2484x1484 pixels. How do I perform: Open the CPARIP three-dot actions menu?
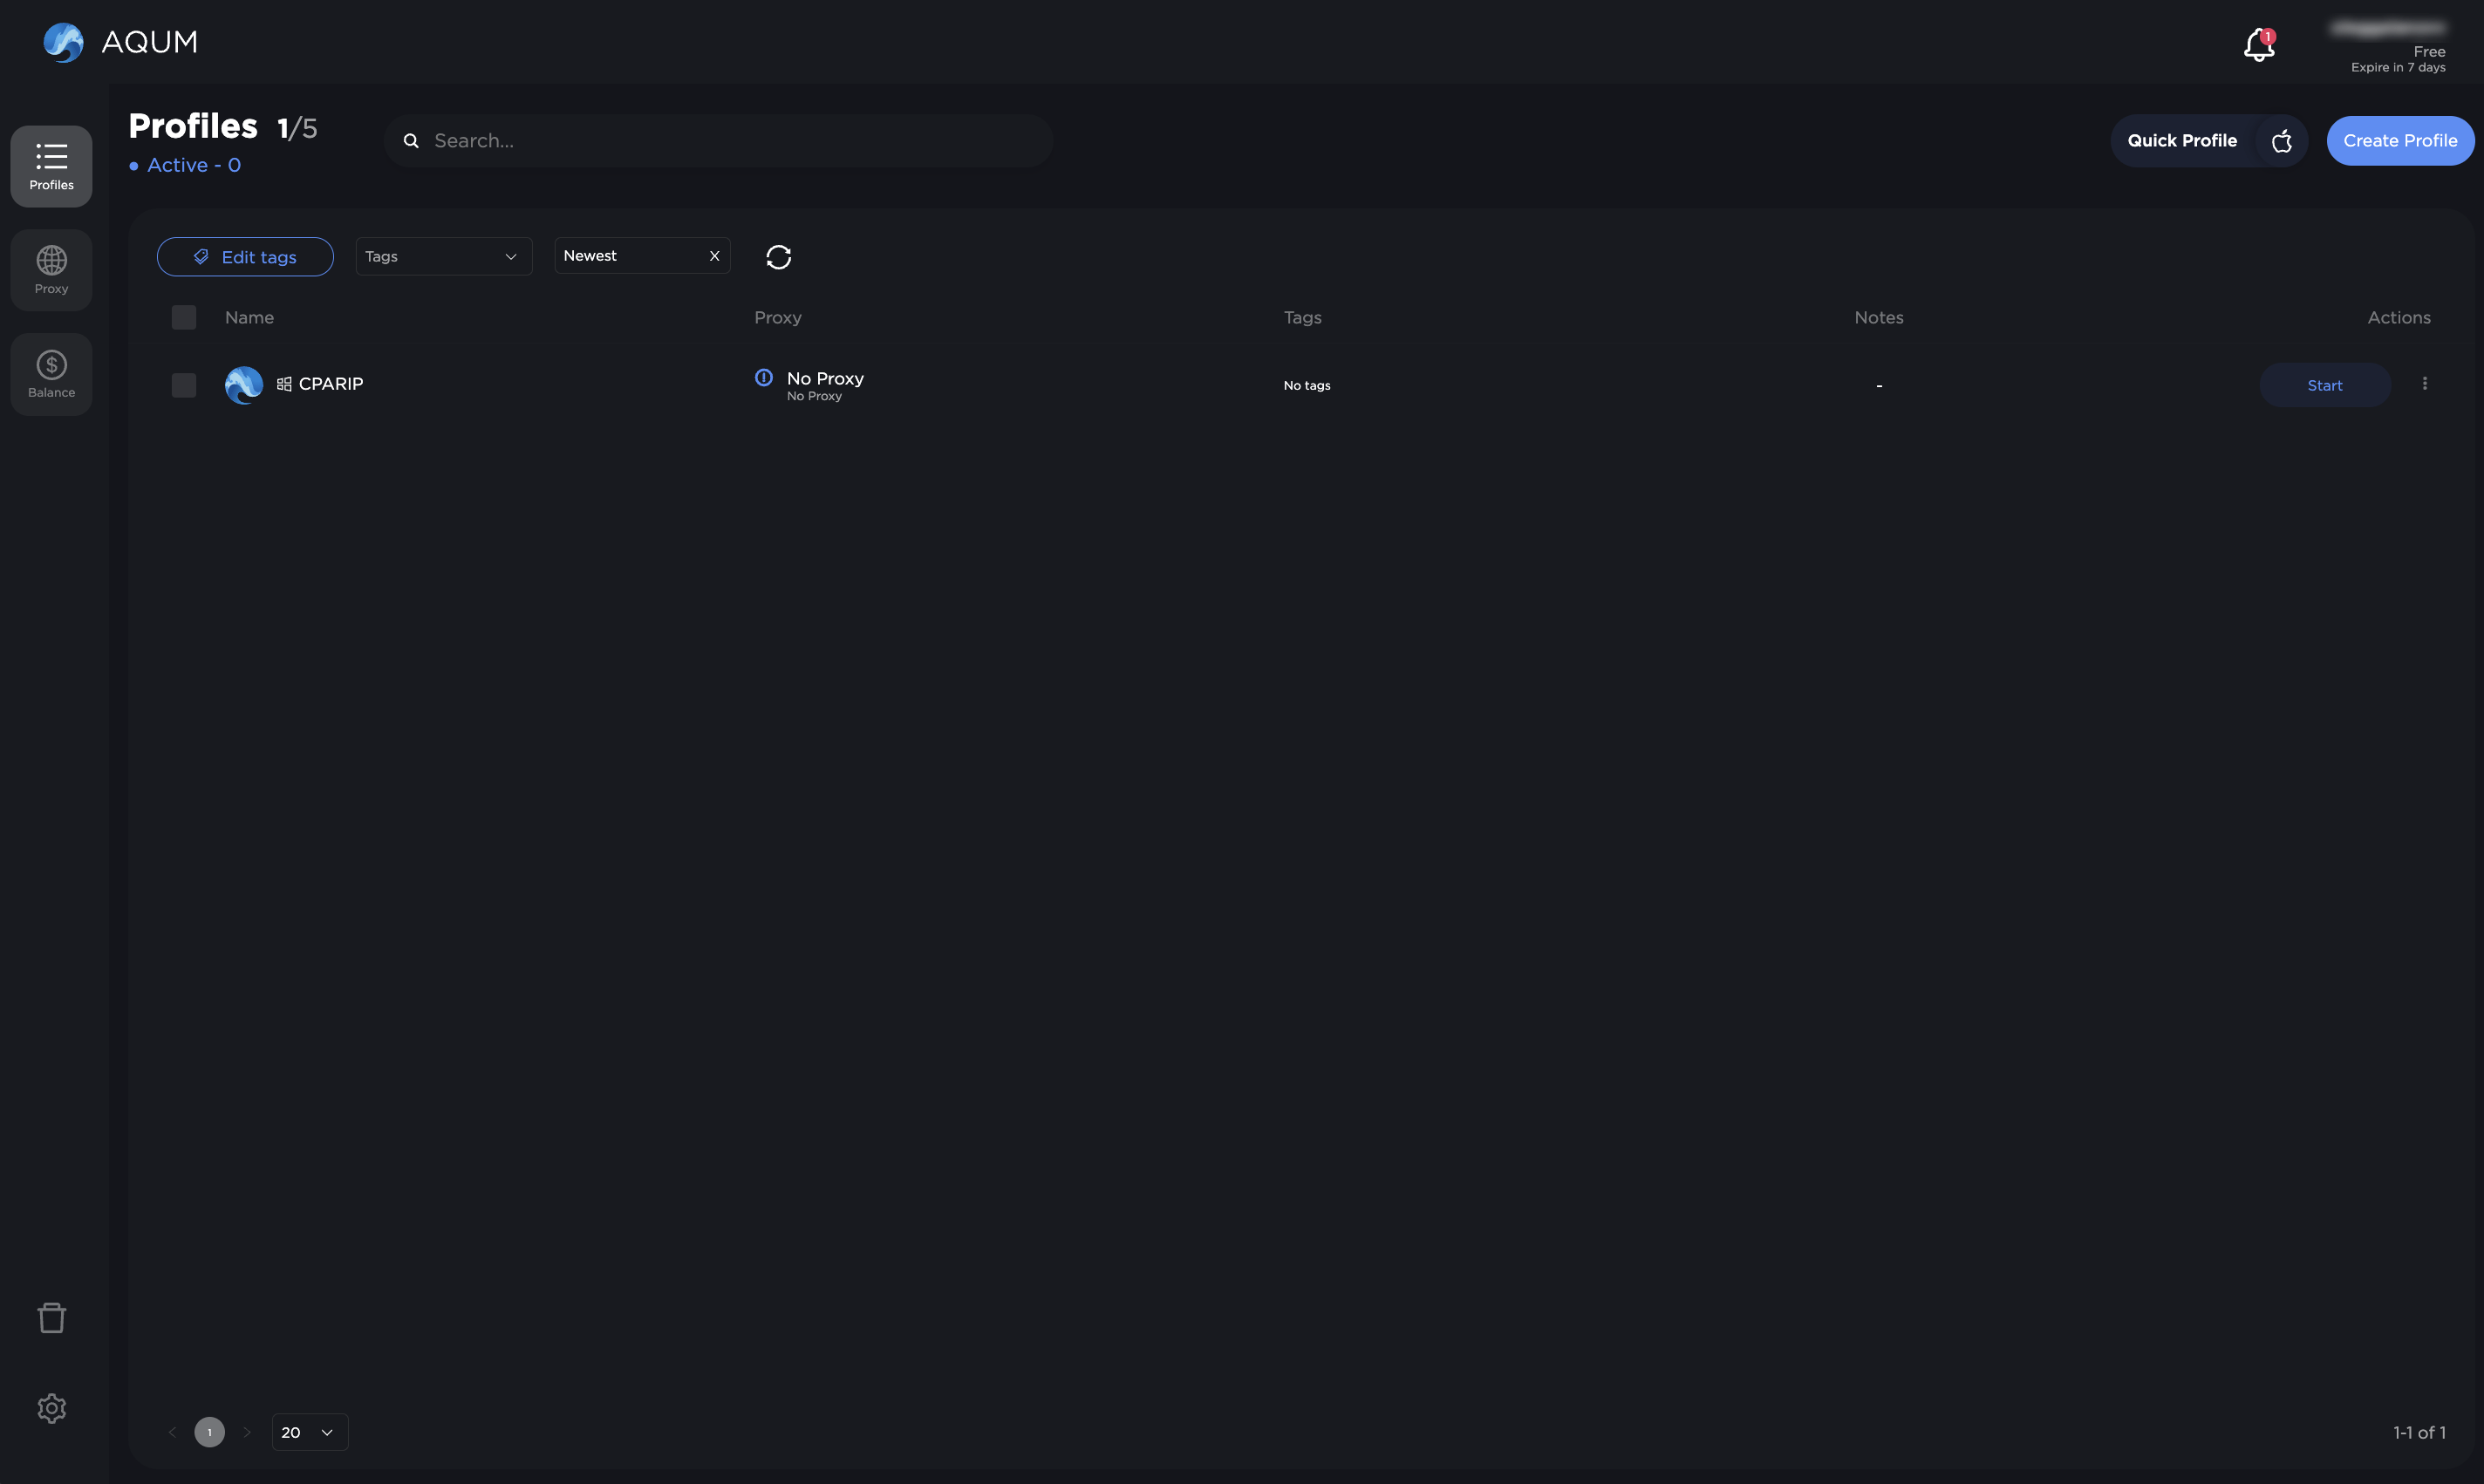click(2425, 384)
